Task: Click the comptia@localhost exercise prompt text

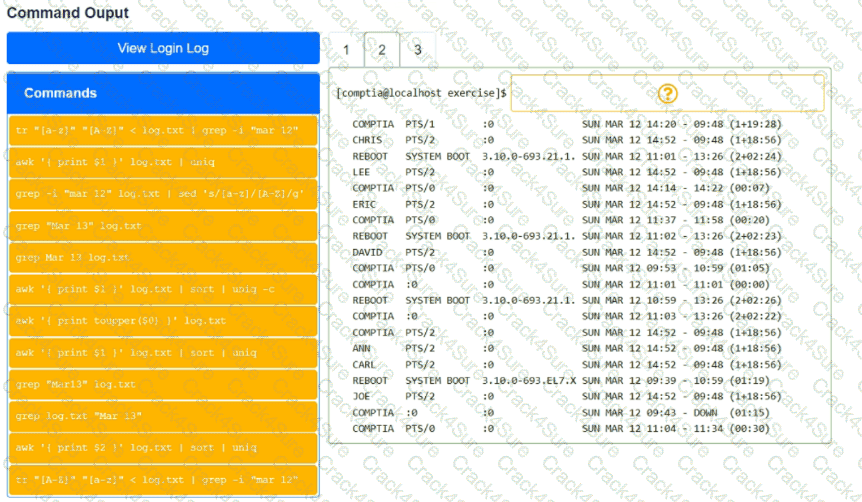Action: [x=421, y=93]
